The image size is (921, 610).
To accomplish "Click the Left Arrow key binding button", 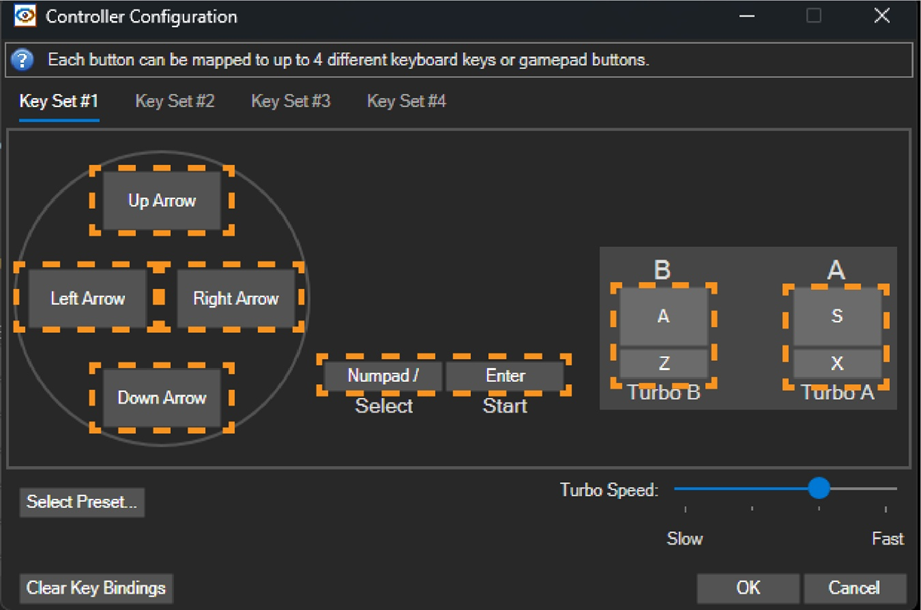I will point(88,298).
